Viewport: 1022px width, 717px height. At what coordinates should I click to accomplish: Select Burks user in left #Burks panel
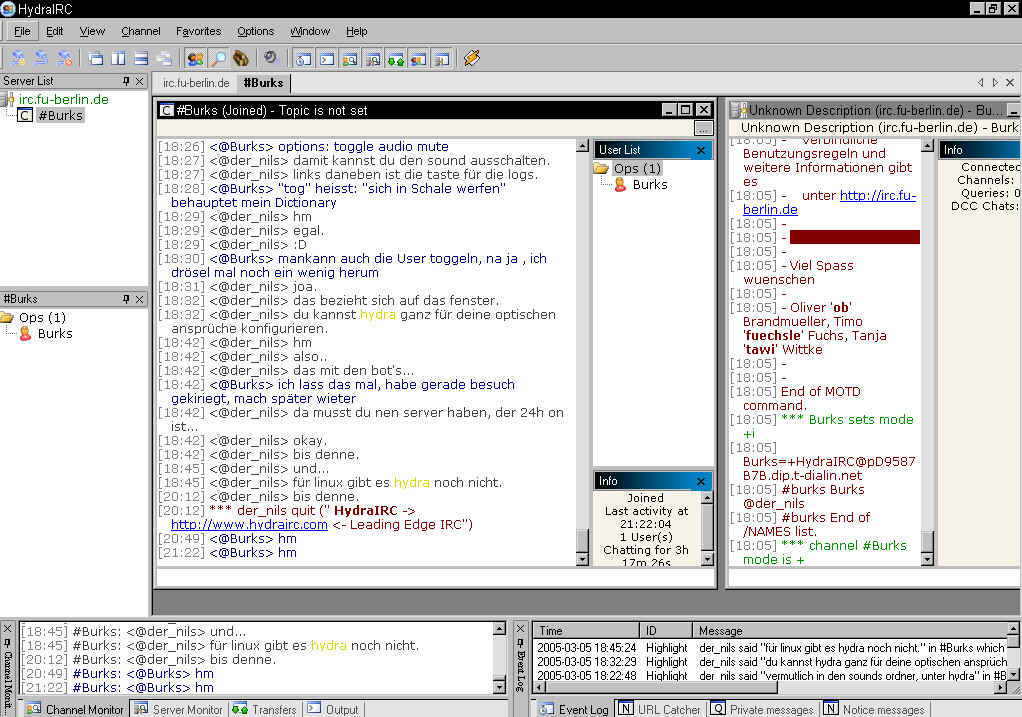click(55, 334)
